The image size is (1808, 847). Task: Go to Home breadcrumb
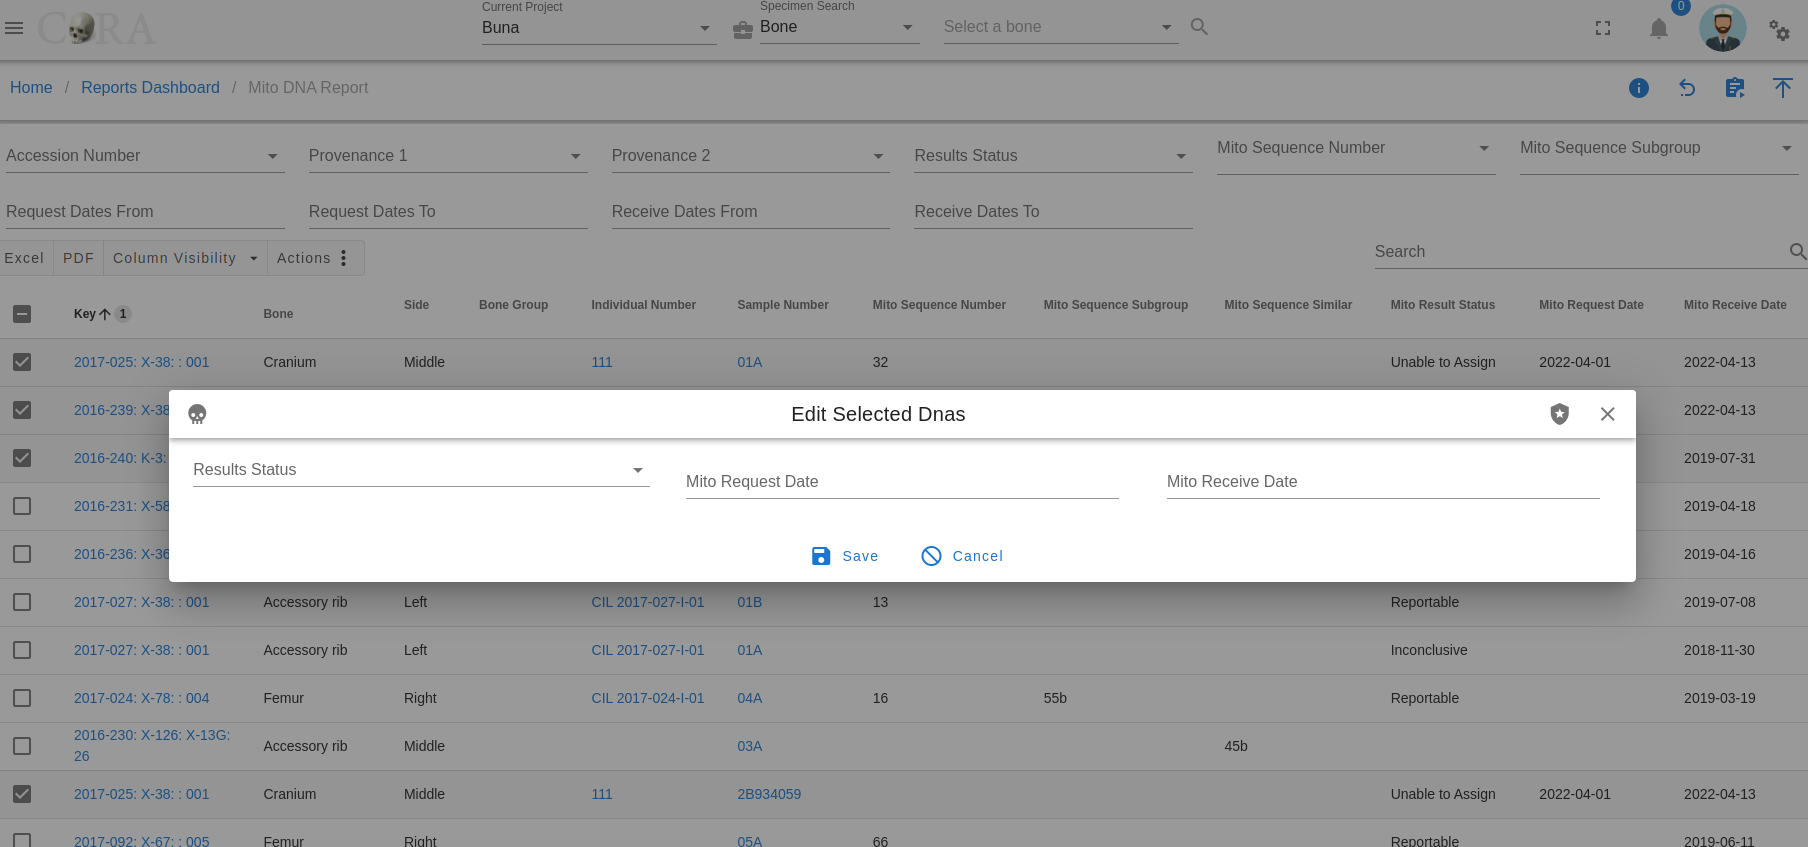(31, 88)
